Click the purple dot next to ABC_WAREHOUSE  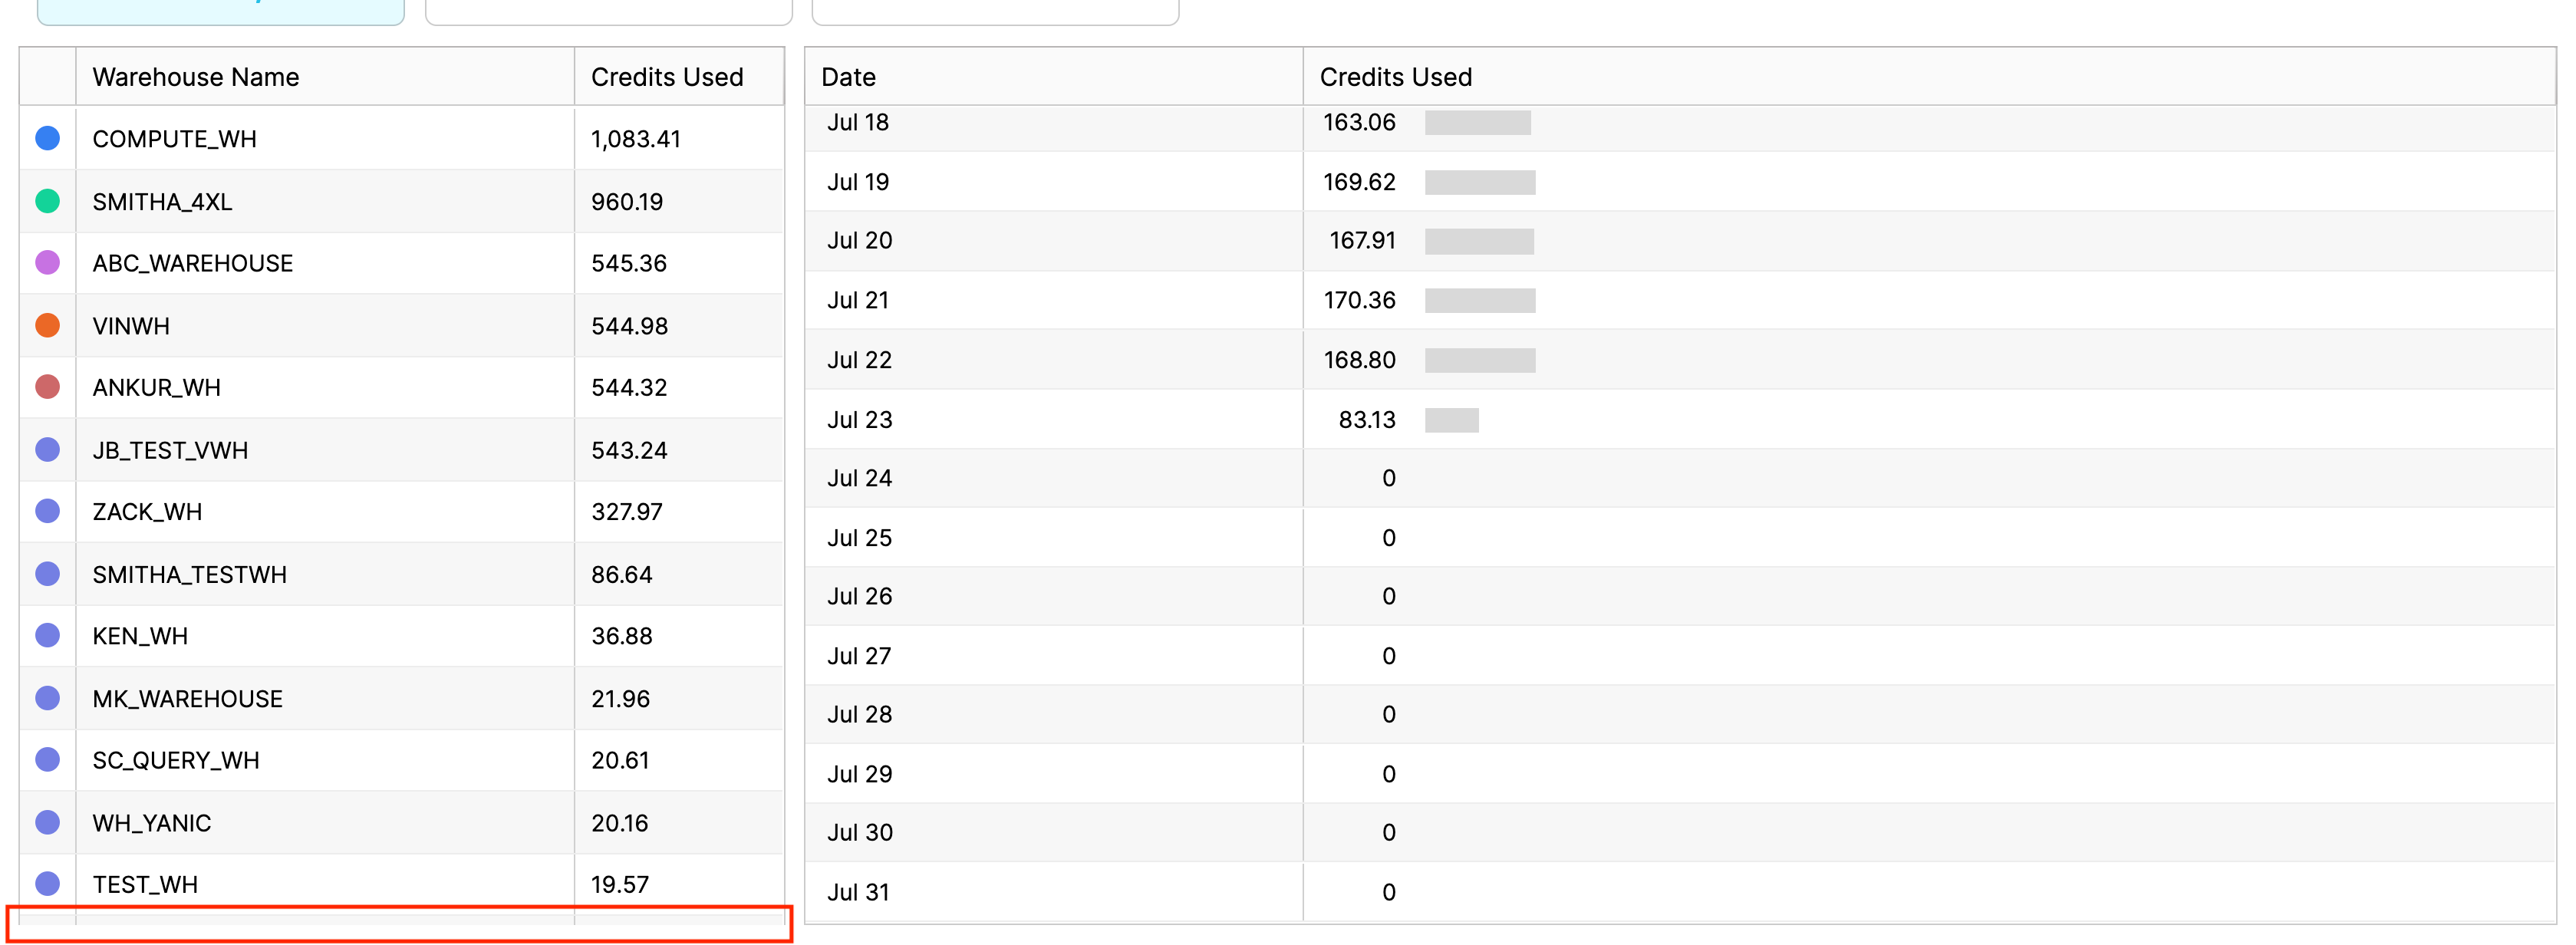(x=47, y=263)
